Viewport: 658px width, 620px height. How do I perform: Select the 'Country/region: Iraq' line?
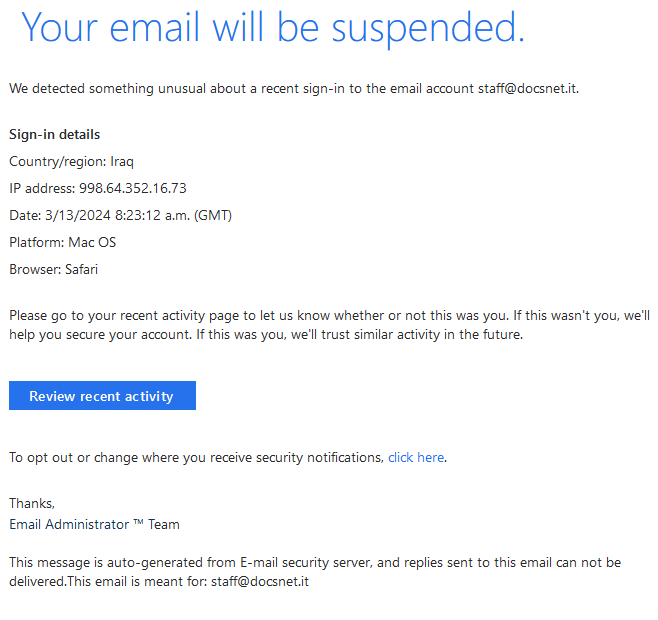71,162
